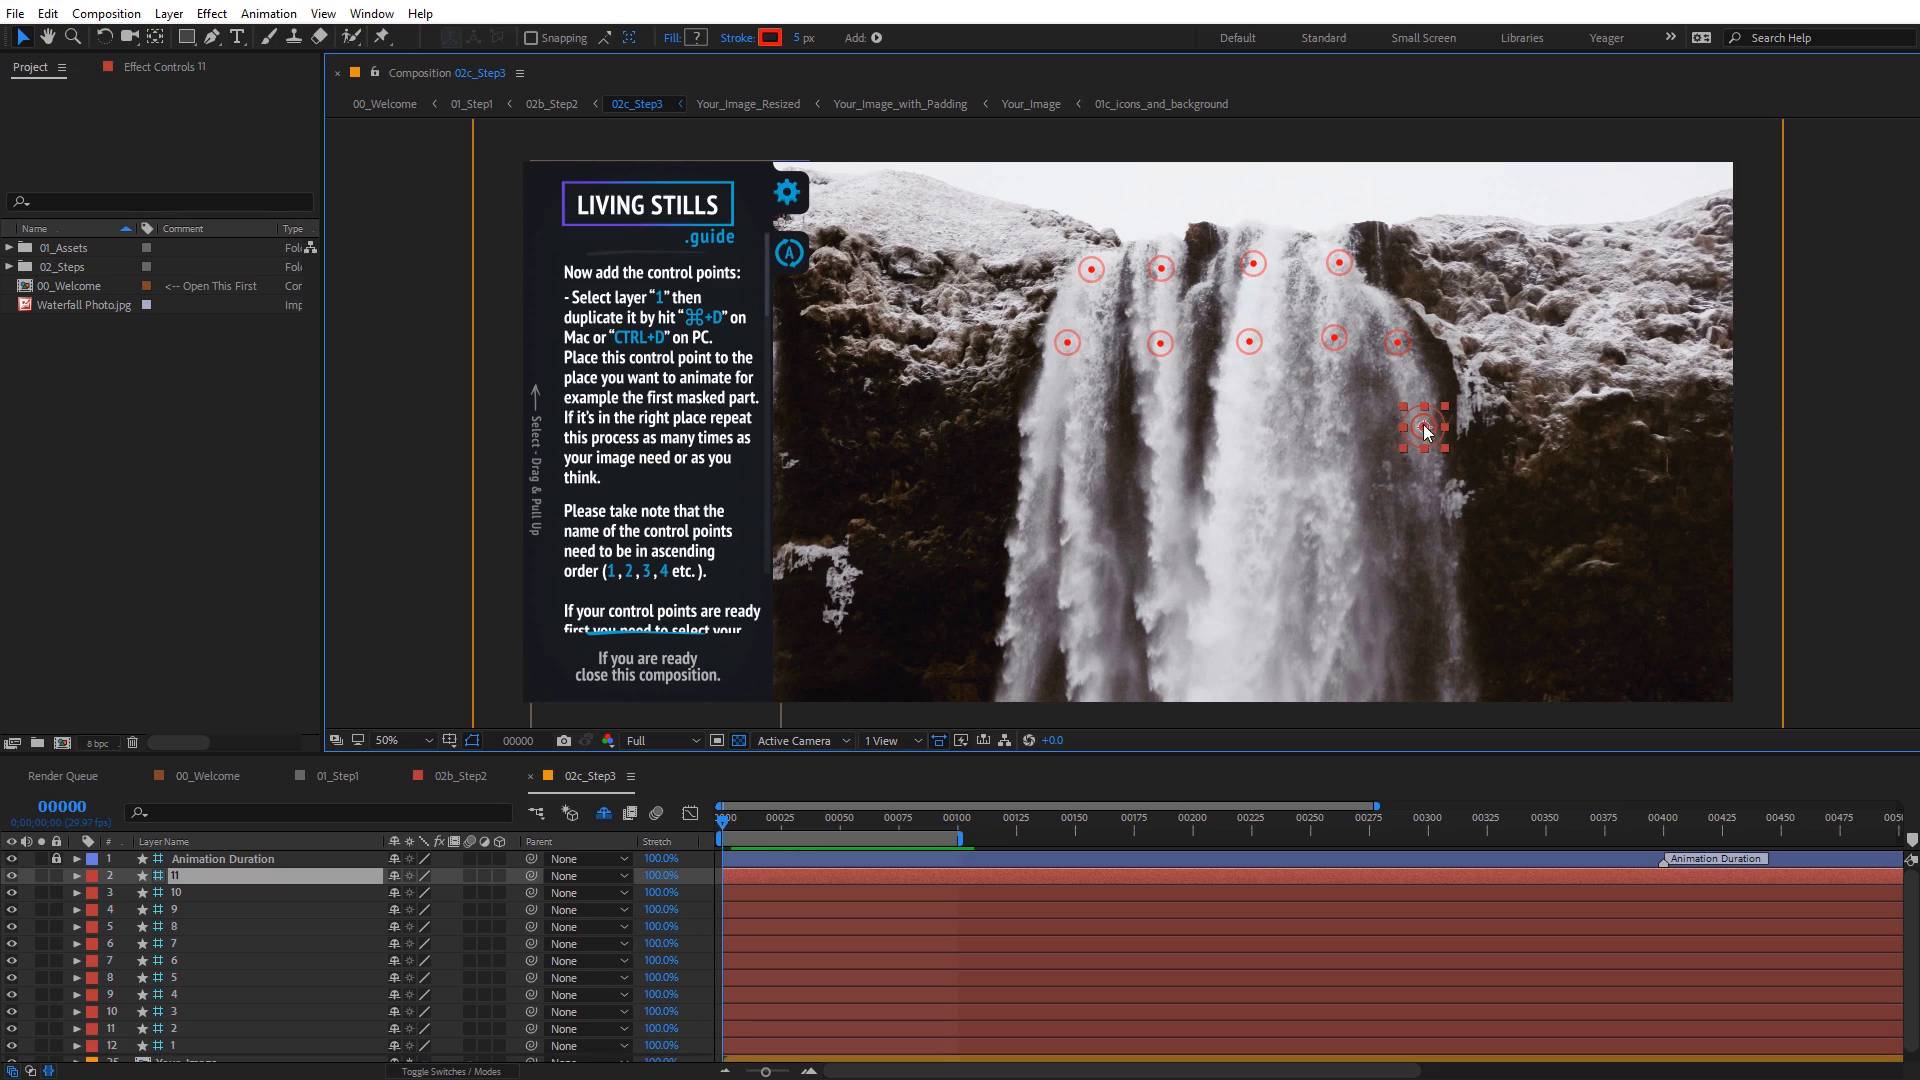1920x1080 pixels.
Task: Toggle visibility of layer named 10
Action: point(12,893)
